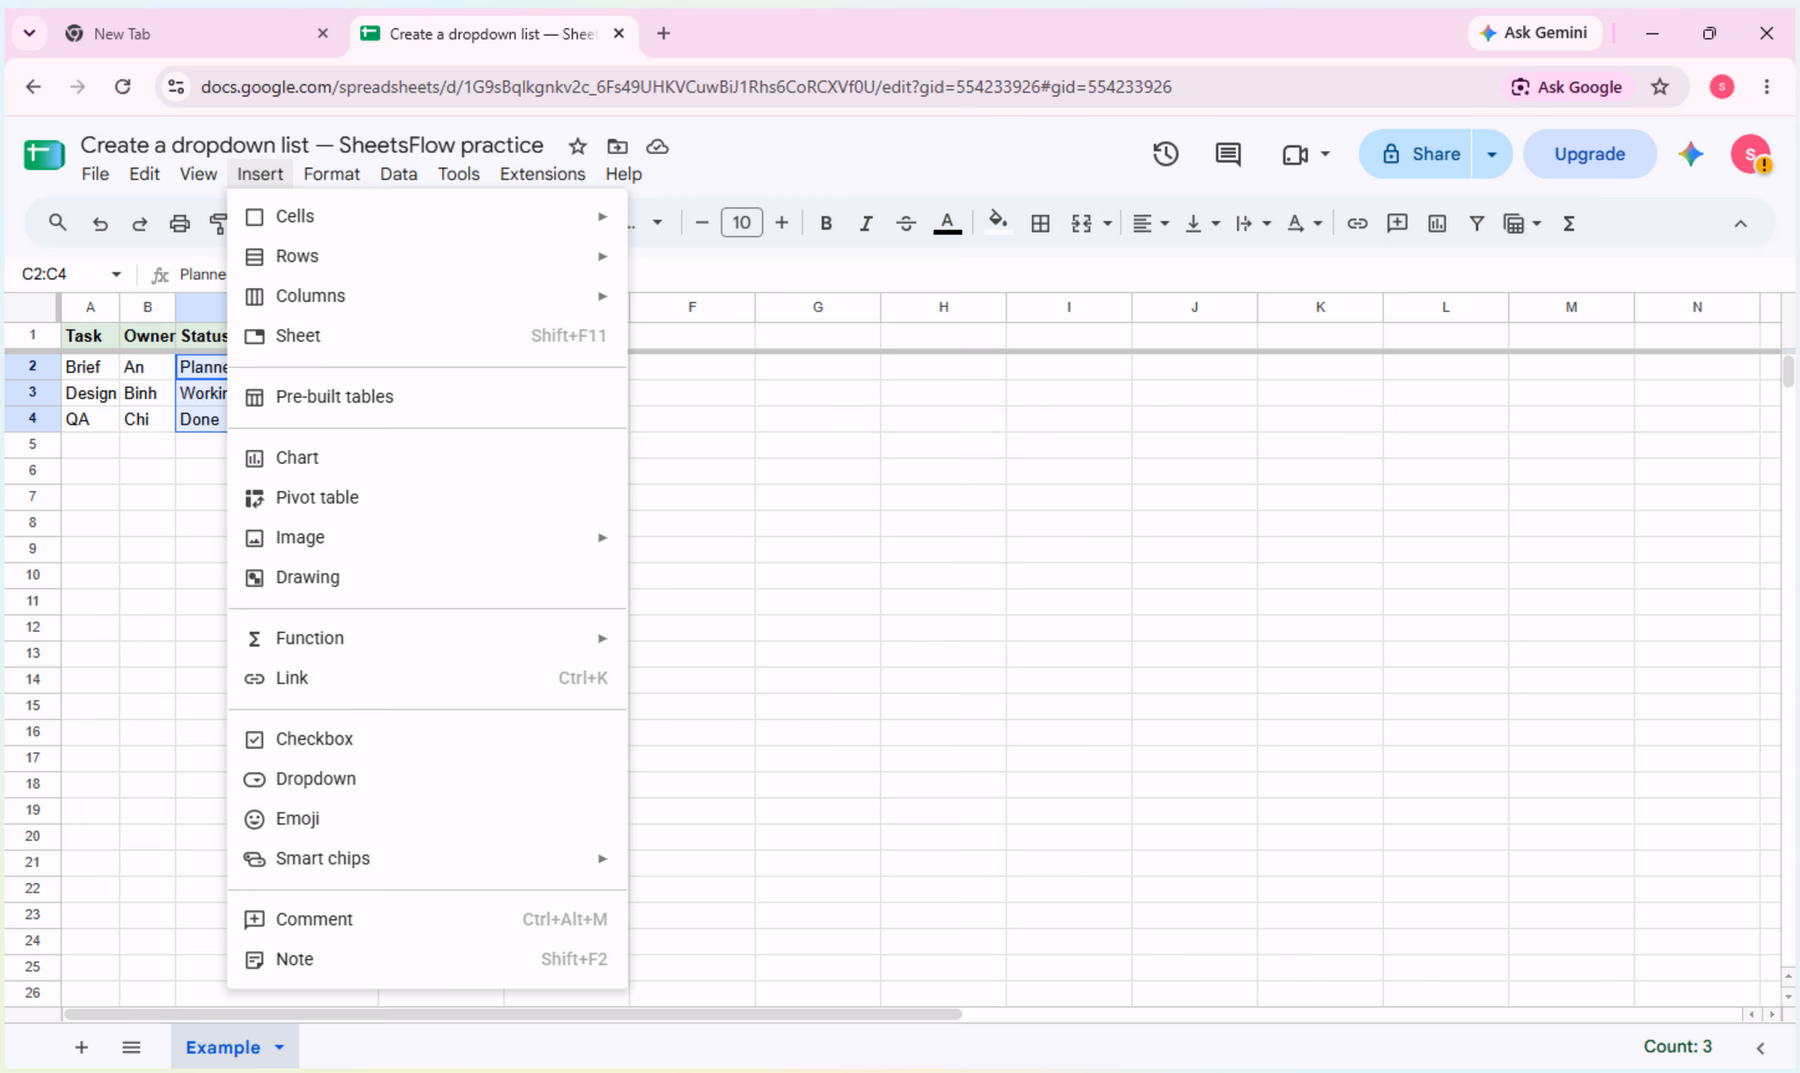Open the Name box dropdown
Viewport: 1800px width, 1073px height.
(116, 274)
